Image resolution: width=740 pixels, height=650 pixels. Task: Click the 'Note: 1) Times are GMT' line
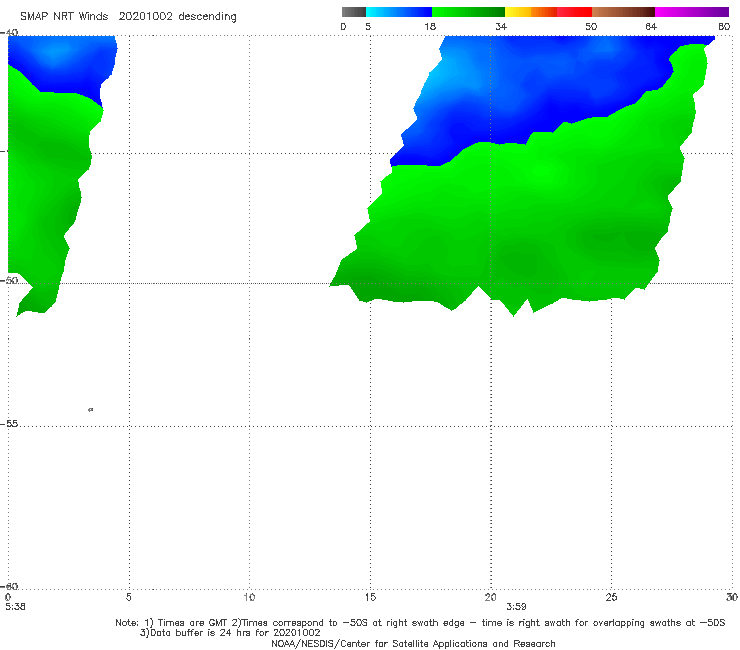tap(420, 623)
